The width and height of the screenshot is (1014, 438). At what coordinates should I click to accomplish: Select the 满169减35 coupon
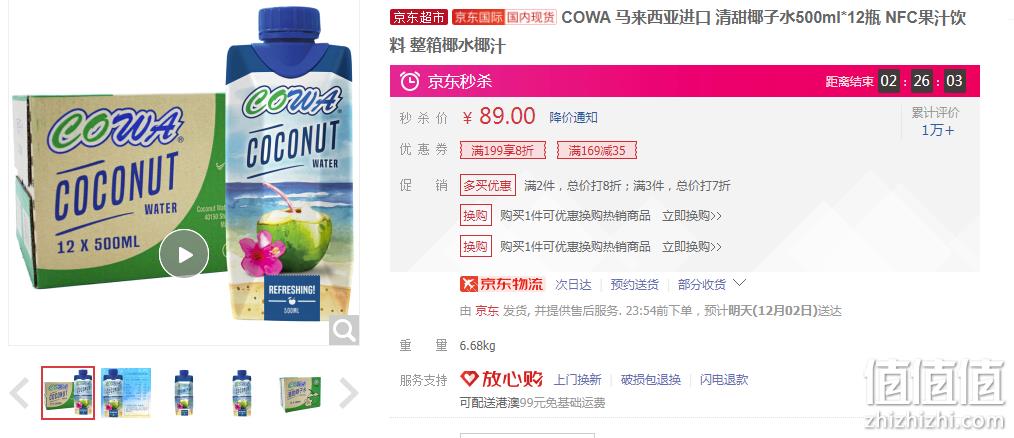pyautogui.click(x=597, y=151)
